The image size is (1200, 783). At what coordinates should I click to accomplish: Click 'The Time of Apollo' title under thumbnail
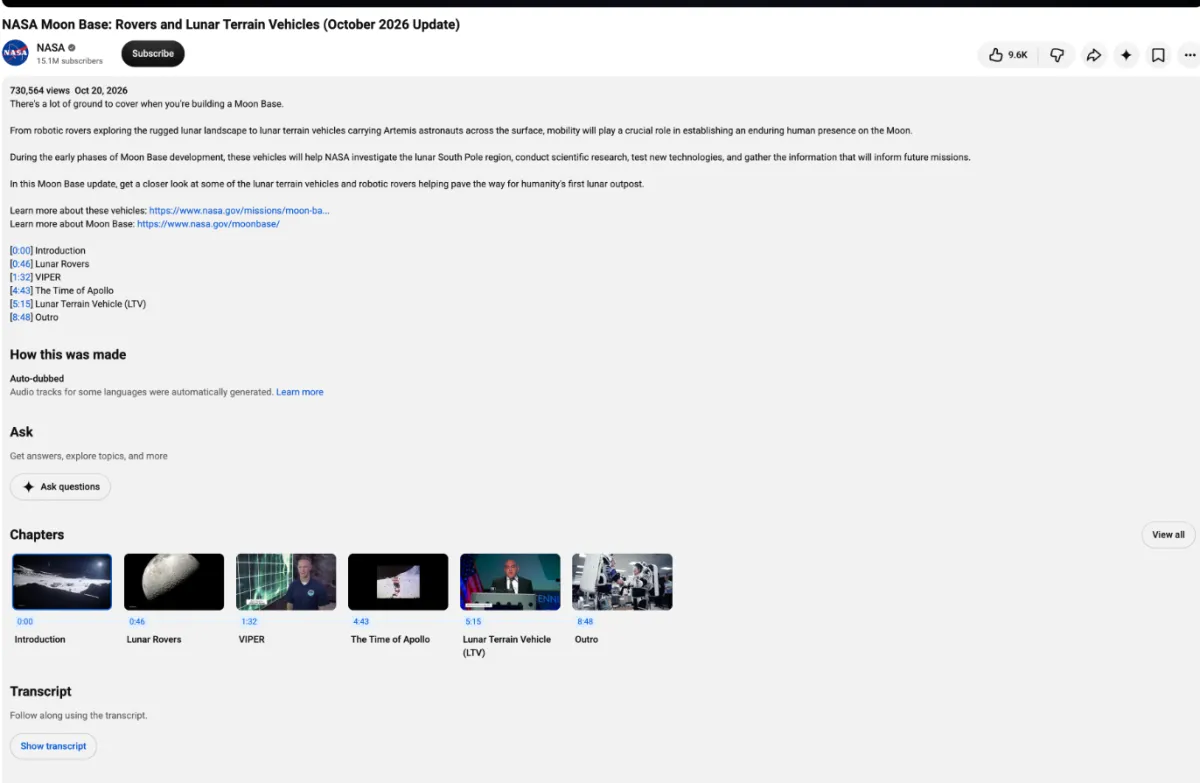click(390, 640)
